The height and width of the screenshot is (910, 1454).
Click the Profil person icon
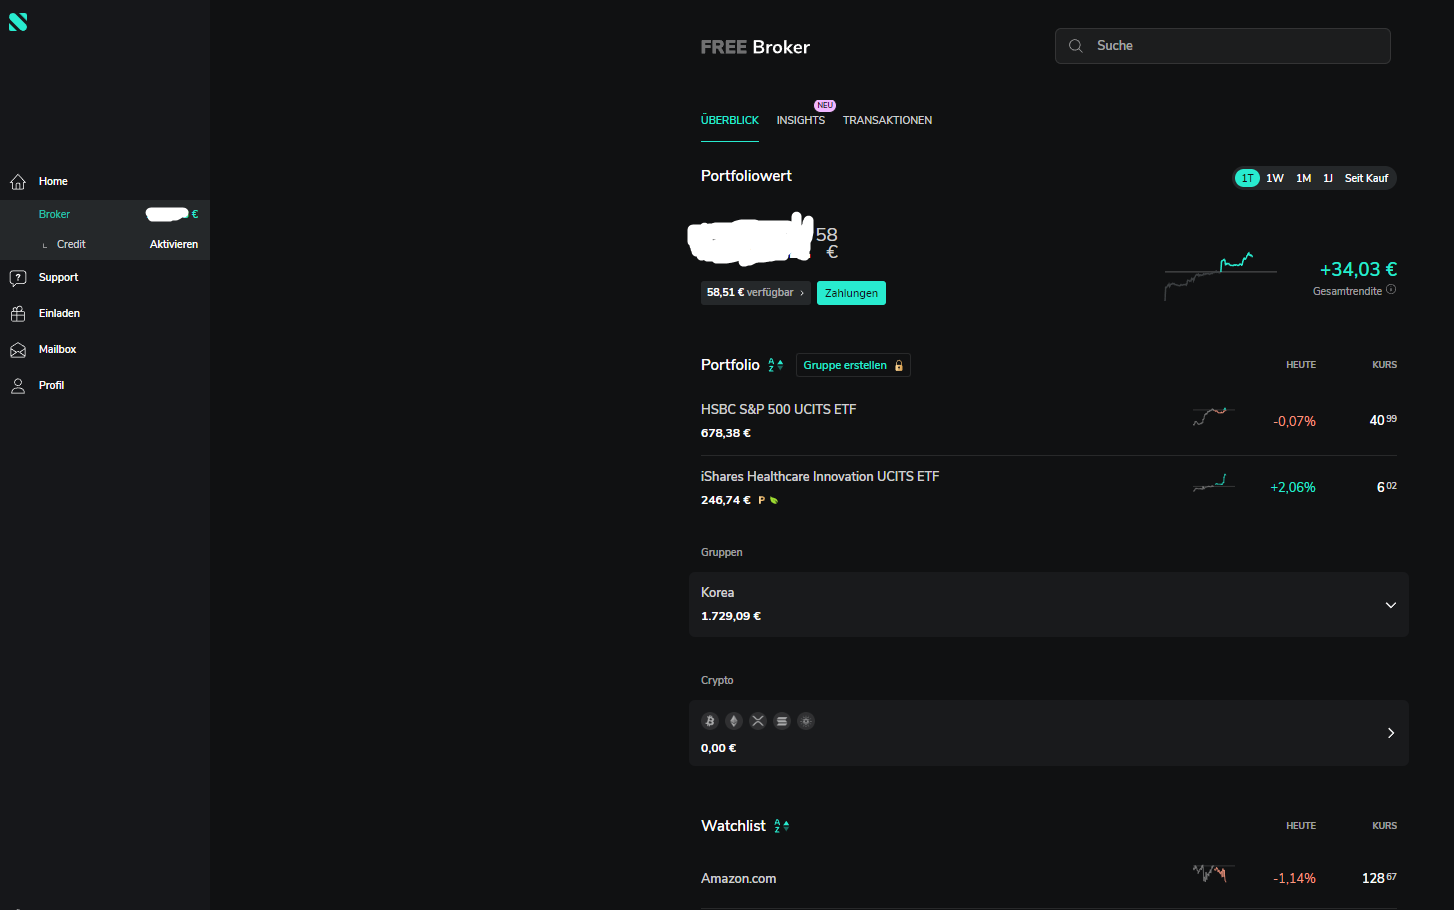18,386
